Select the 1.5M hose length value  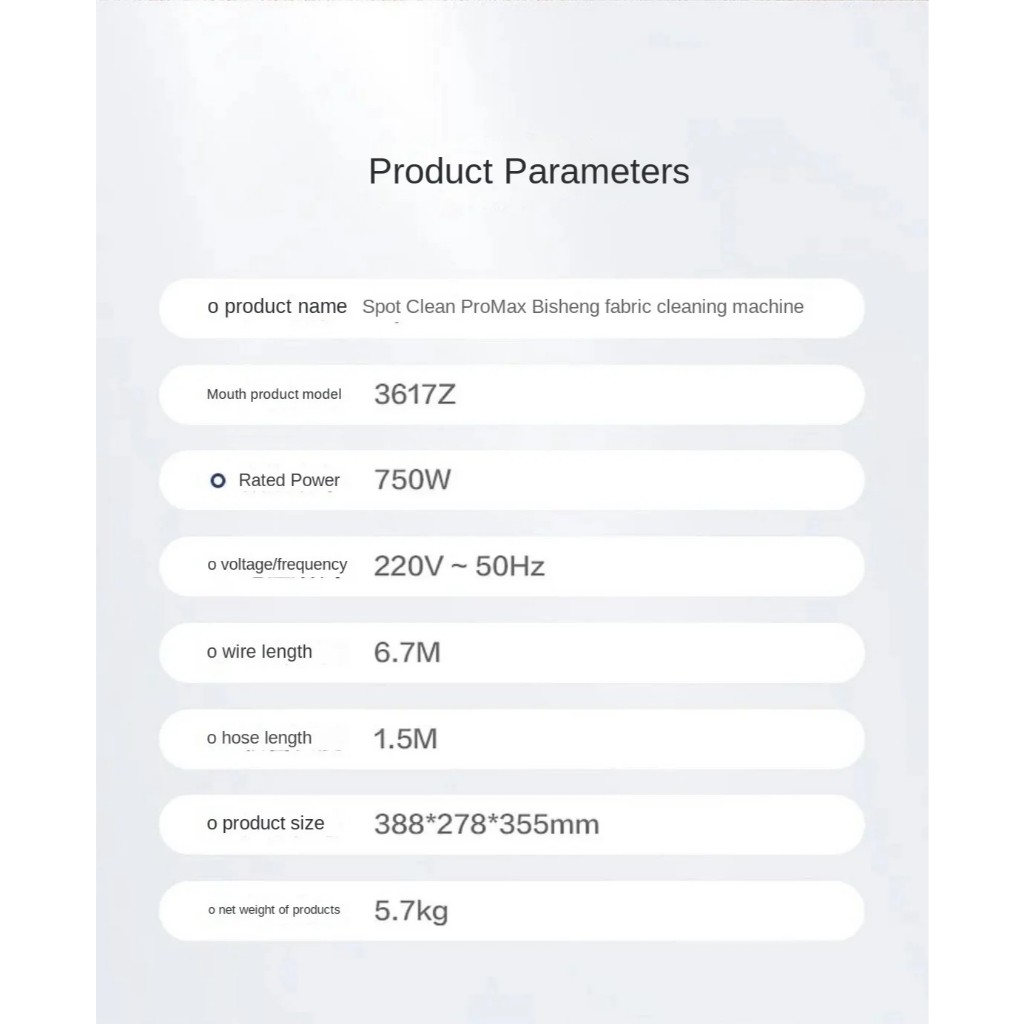pos(405,739)
